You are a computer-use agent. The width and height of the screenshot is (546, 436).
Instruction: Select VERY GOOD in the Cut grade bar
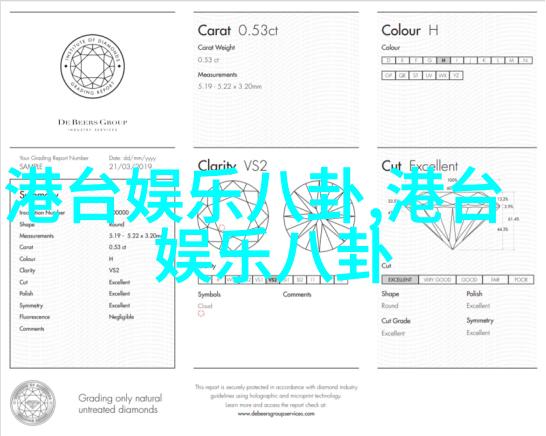click(437, 280)
